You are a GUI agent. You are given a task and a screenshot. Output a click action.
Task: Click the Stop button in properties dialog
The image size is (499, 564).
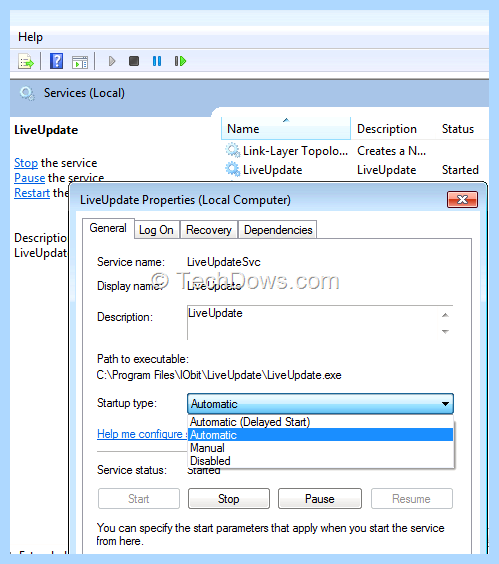pos(229,499)
